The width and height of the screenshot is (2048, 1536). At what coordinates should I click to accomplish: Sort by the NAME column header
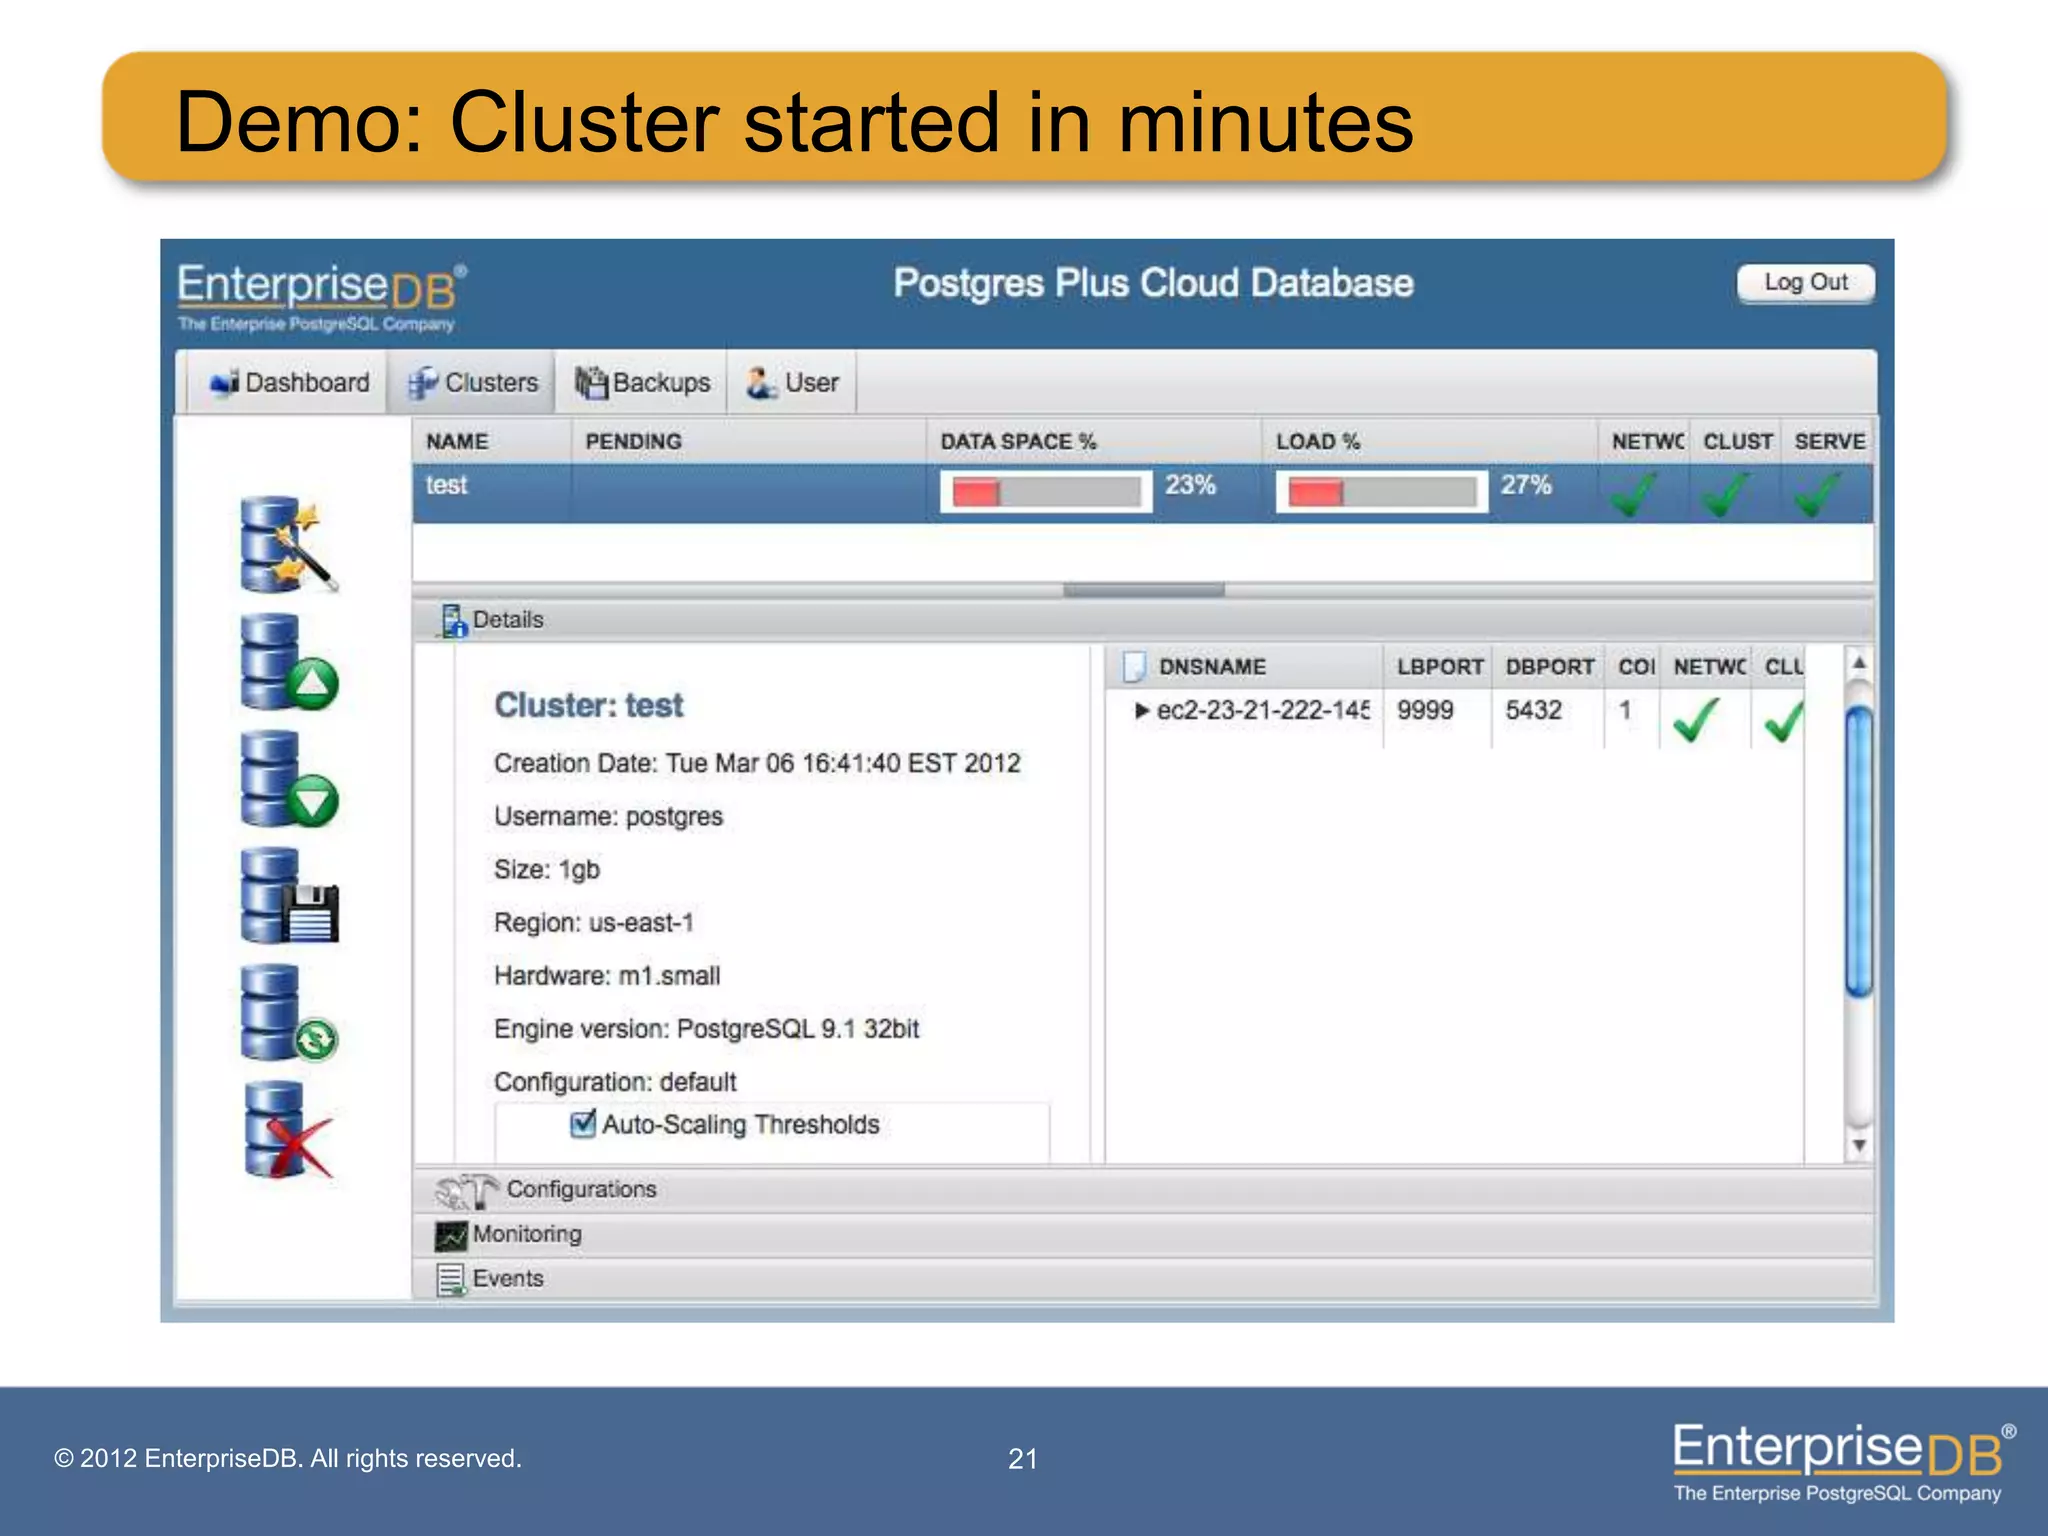pyautogui.click(x=491, y=441)
